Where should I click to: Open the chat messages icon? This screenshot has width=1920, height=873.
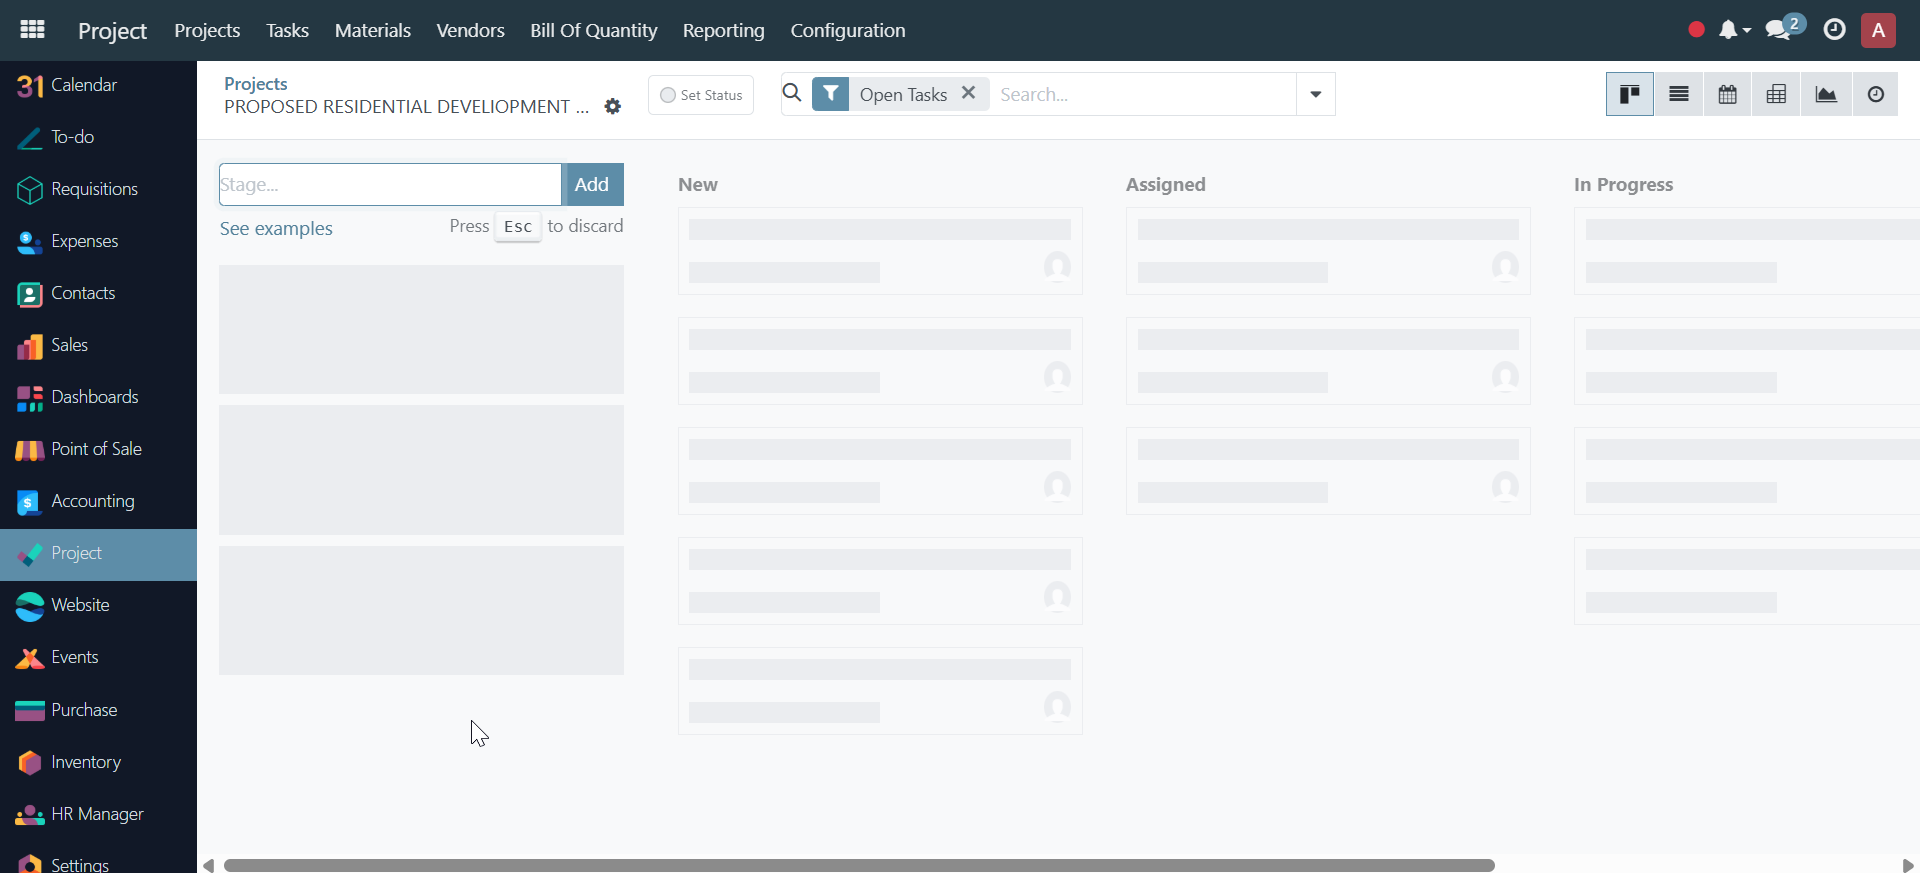[1778, 30]
